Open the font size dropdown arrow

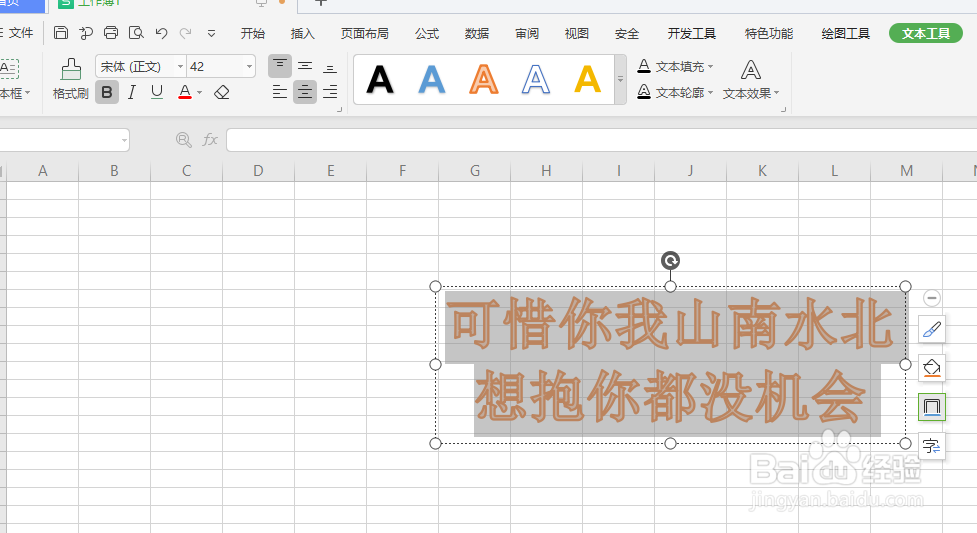click(249, 67)
